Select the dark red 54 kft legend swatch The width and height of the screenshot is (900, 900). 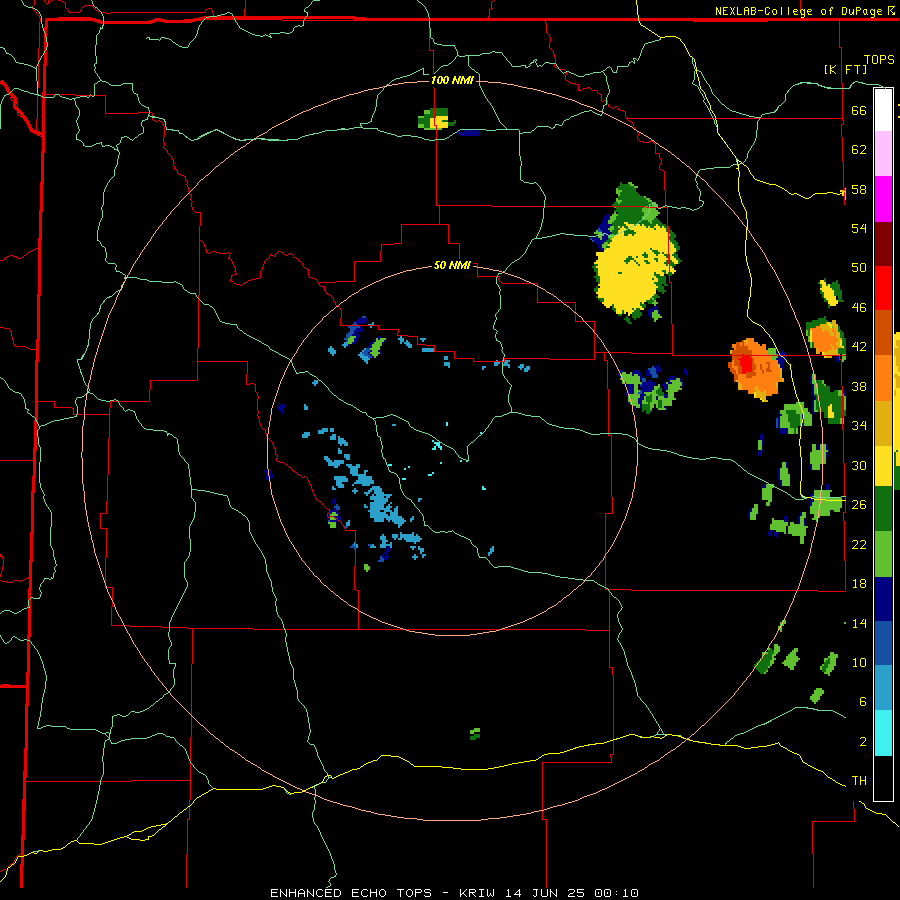click(883, 244)
